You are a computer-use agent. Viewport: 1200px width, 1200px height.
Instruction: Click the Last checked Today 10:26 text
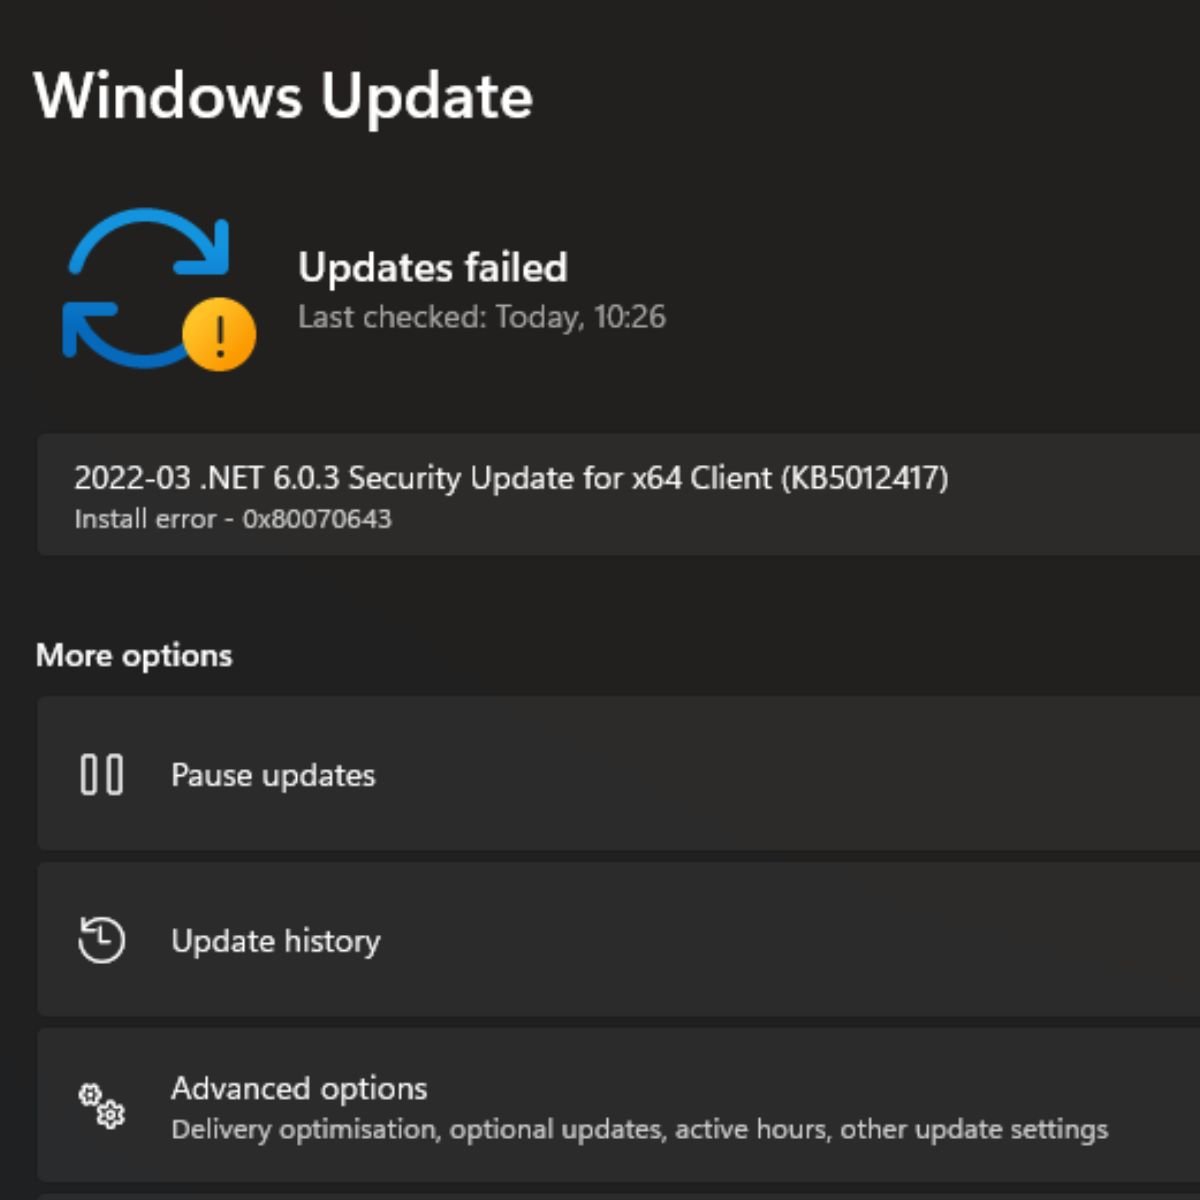click(482, 317)
